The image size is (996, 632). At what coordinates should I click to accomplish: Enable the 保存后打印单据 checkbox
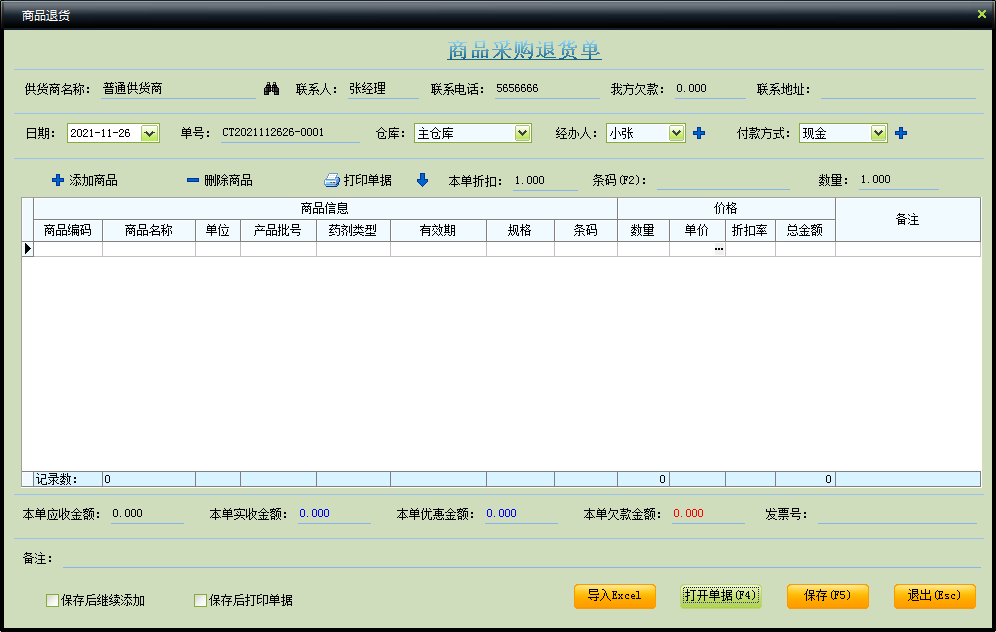(x=200, y=600)
